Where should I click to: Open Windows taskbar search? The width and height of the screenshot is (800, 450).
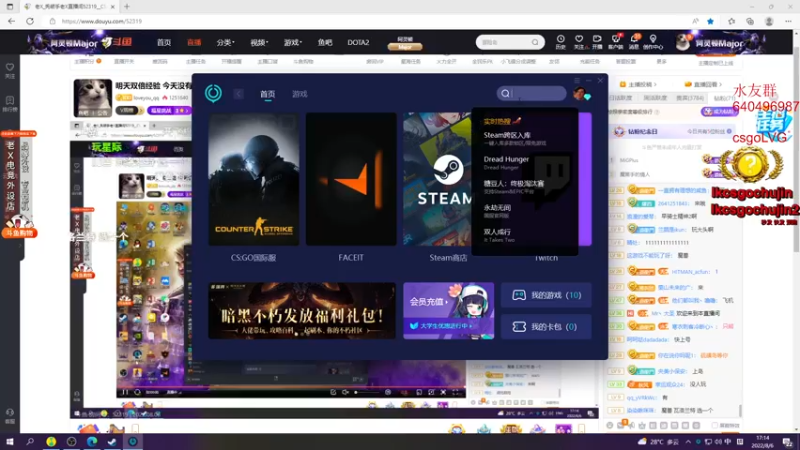[30, 442]
